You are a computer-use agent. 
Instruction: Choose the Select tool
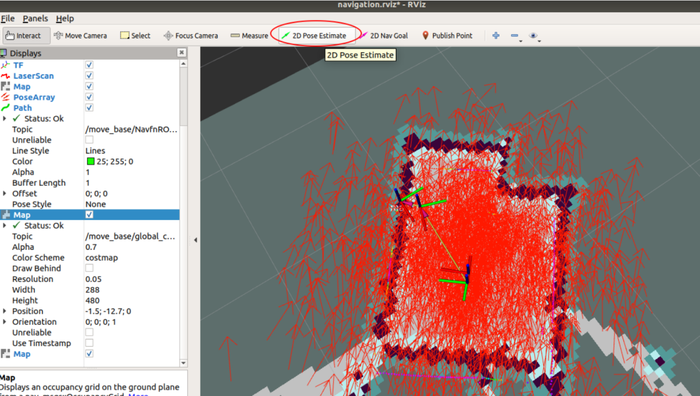135,36
